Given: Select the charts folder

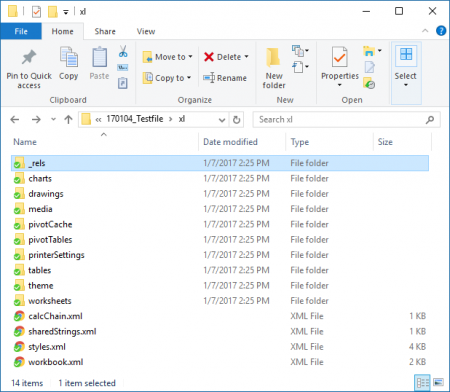Looking at the screenshot, I should tap(220, 178).
